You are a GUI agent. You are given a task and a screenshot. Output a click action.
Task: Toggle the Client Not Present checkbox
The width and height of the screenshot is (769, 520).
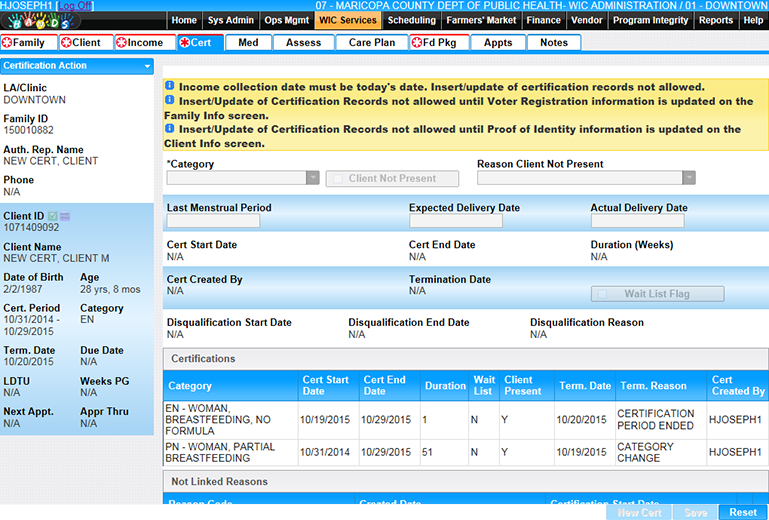coord(338,179)
